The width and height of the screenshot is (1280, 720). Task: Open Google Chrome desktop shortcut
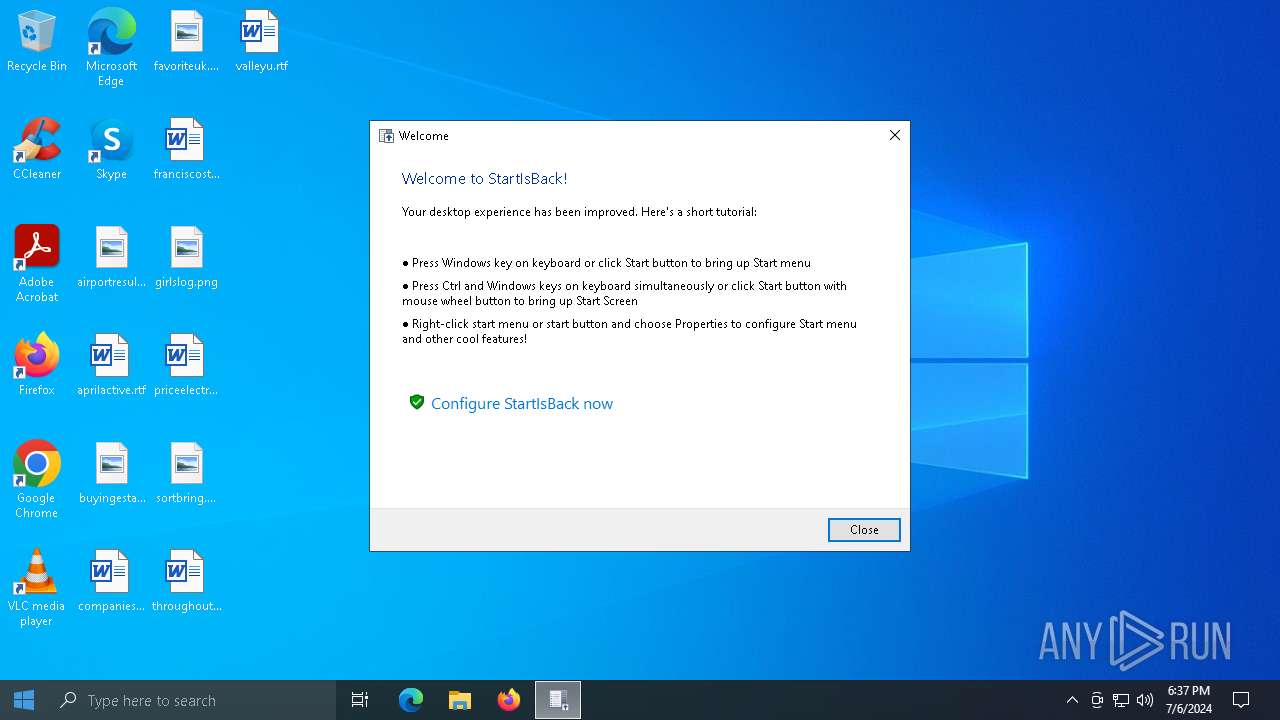[x=37, y=480]
